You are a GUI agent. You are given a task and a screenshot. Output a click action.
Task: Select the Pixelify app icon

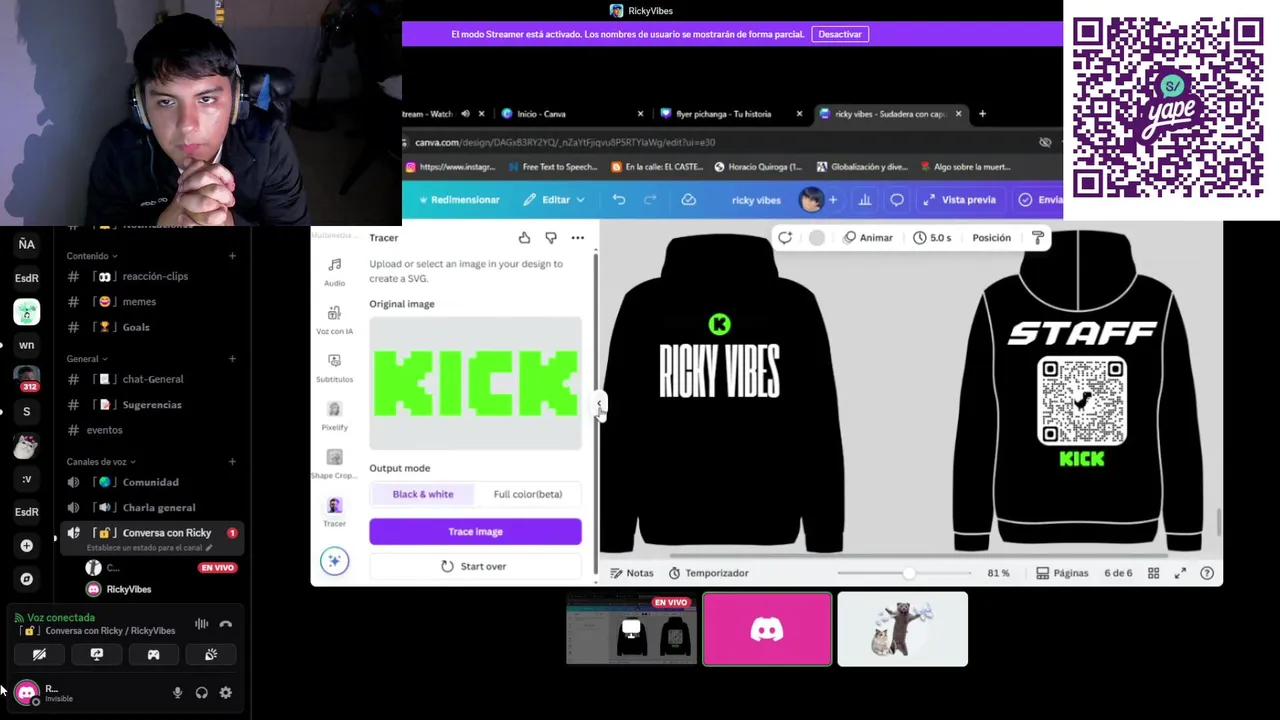[x=334, y=415]
